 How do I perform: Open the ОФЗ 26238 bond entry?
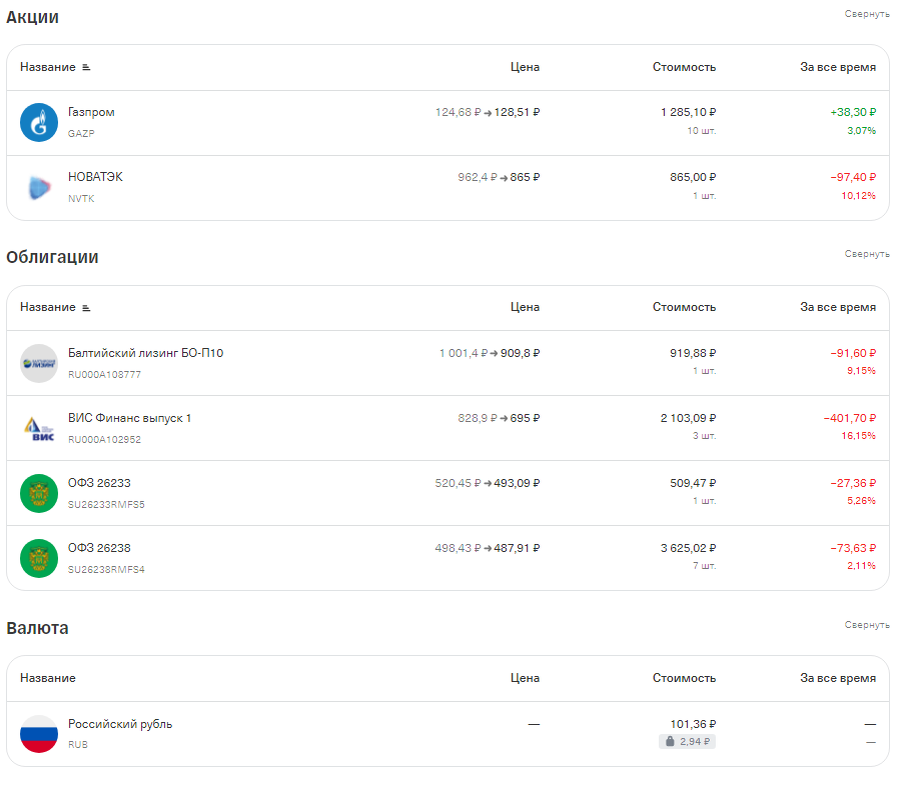coord(99,548)
